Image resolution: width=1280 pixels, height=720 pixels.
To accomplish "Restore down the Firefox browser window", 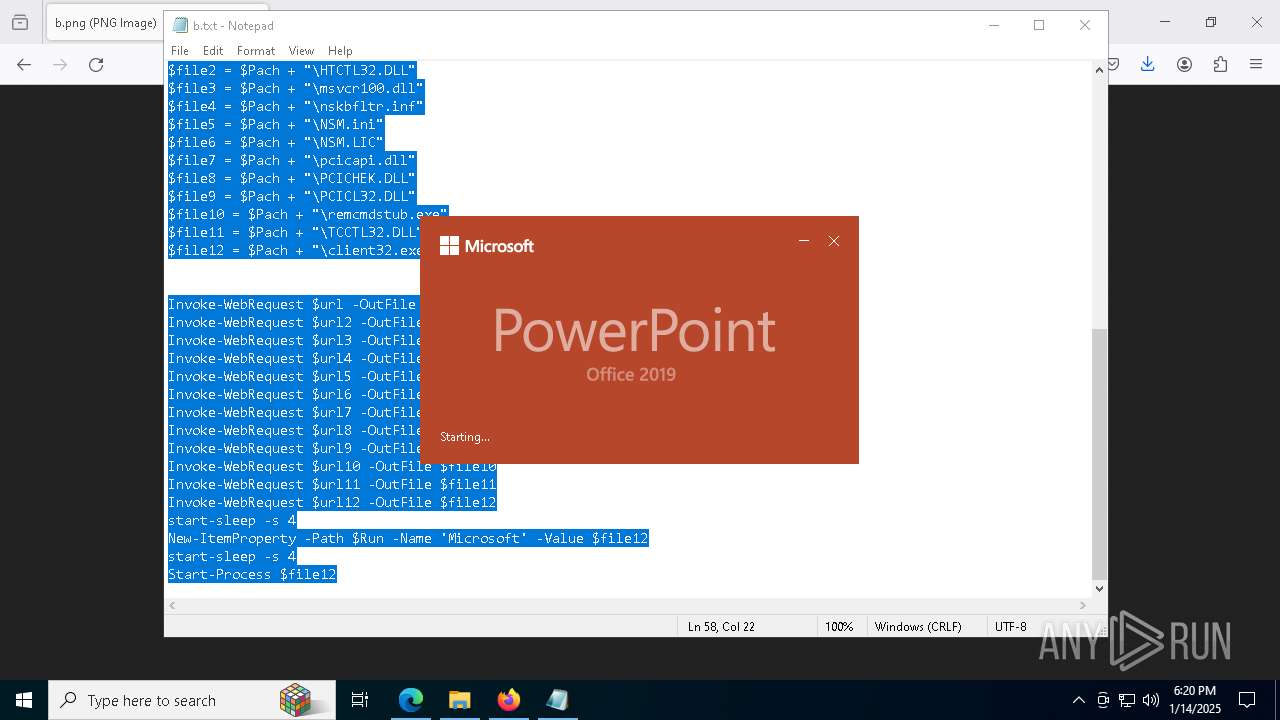I will tap(1210, 22).
